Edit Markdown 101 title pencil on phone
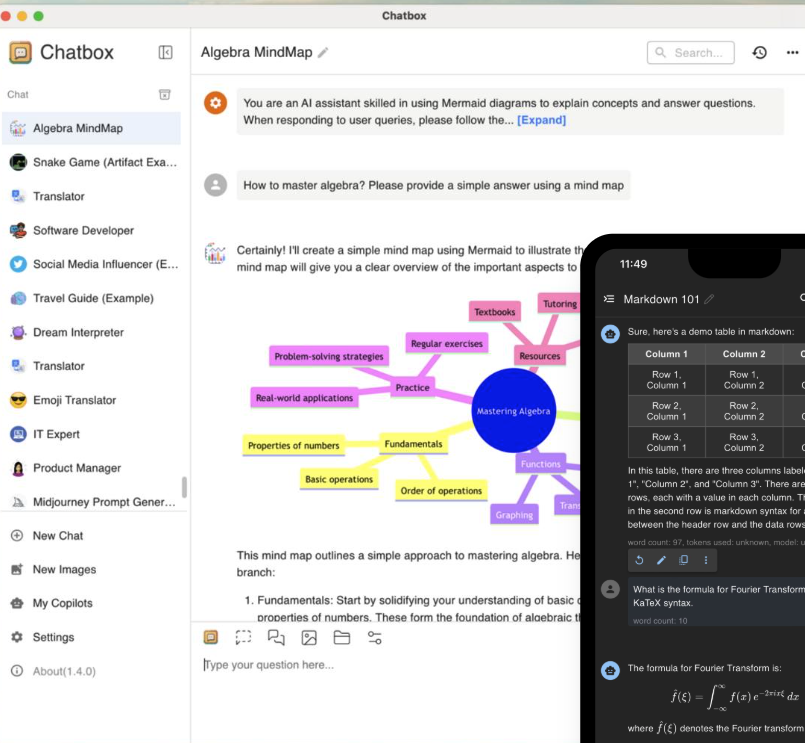This screenshot has height=743, width=805. pyautogui.click(x=709, y=299)
